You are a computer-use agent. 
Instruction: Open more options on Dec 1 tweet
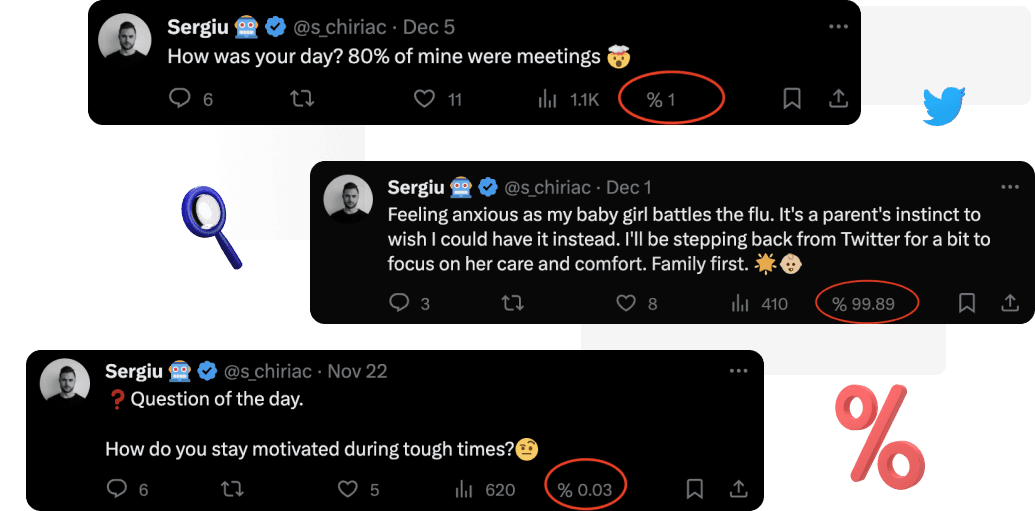point(1011,187)
